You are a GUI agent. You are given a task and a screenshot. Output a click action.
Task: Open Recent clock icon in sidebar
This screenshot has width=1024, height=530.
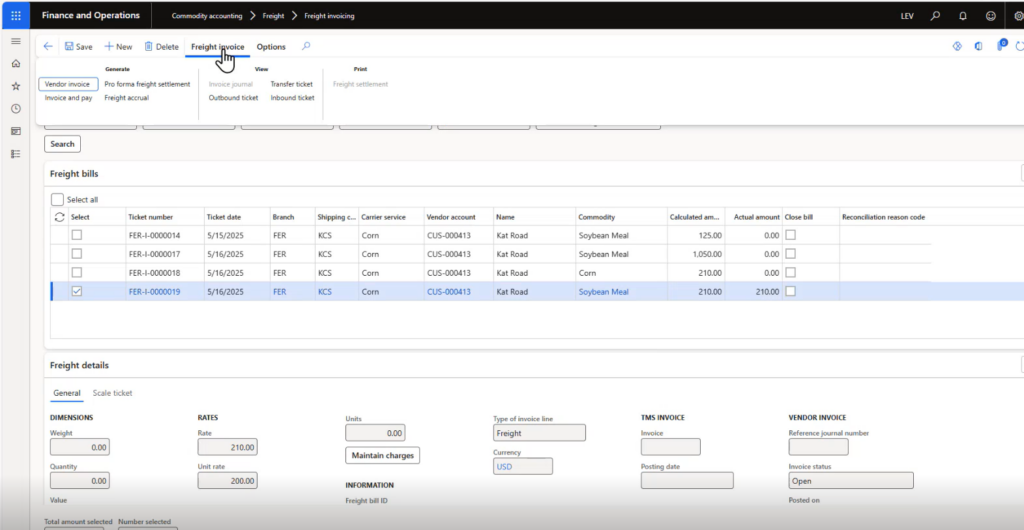16,109
